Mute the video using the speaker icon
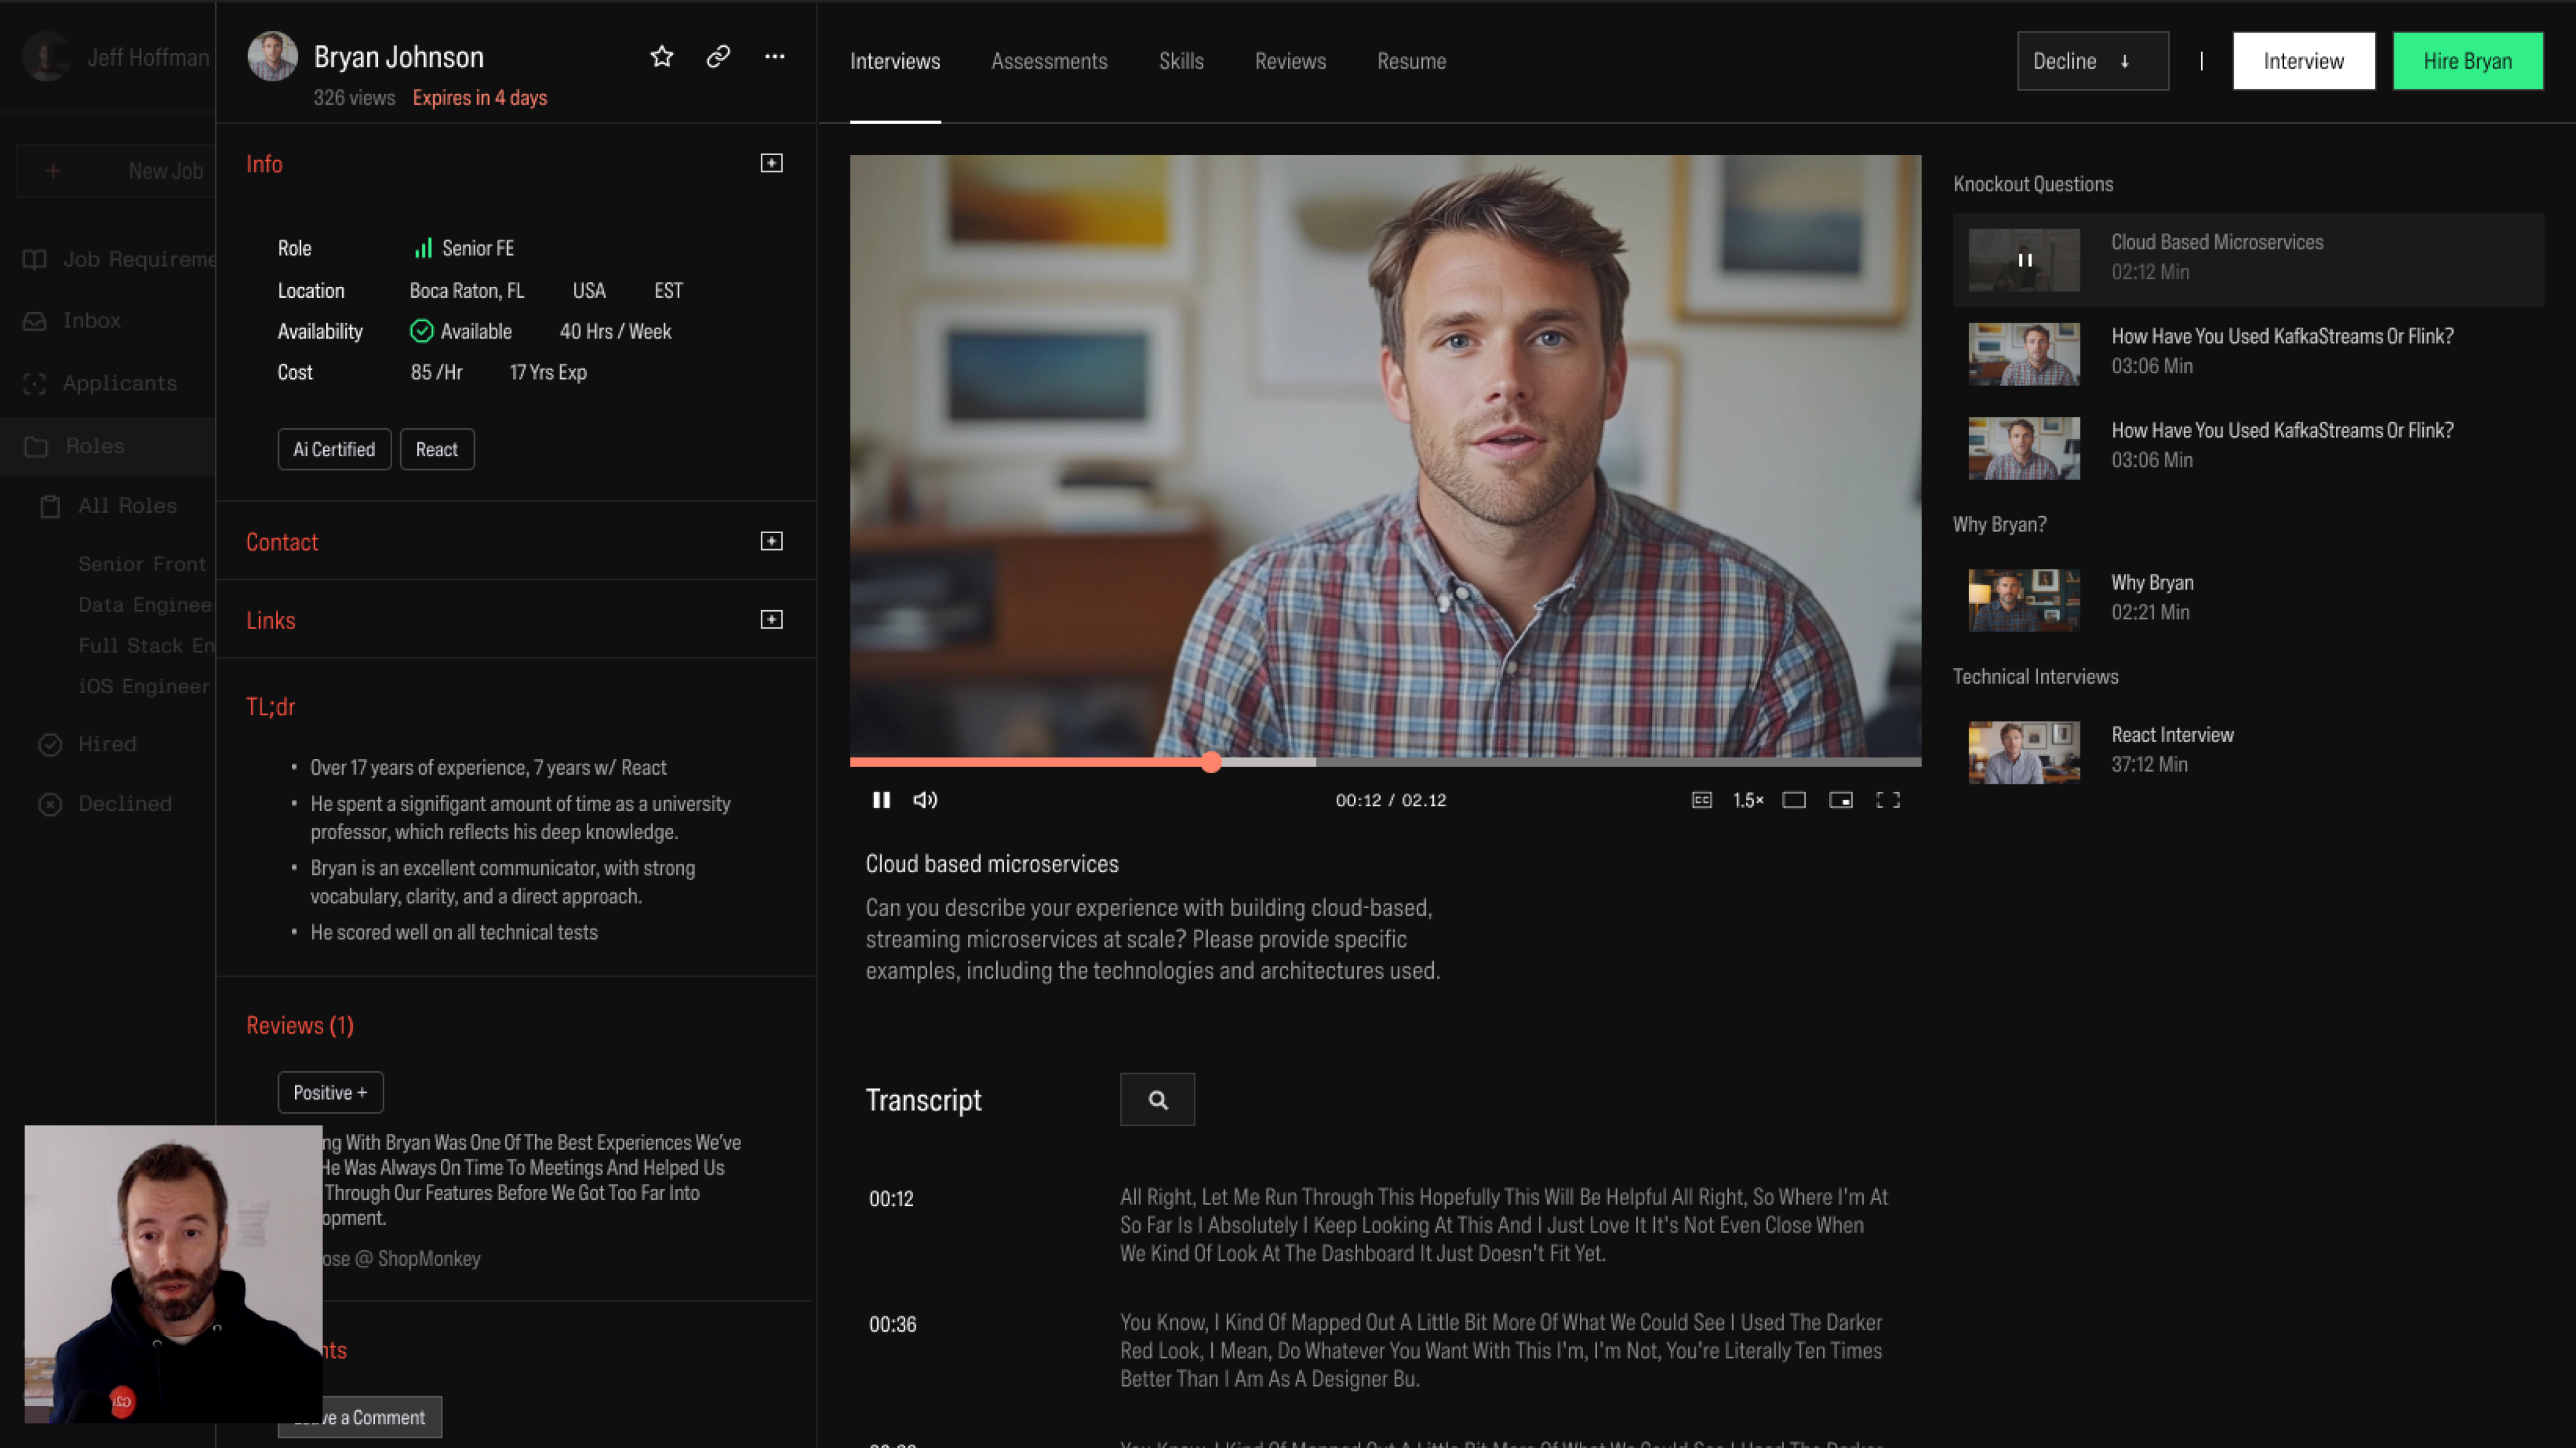The width and height of the screenshot is (2576, 1448). [x=925, y=800]
